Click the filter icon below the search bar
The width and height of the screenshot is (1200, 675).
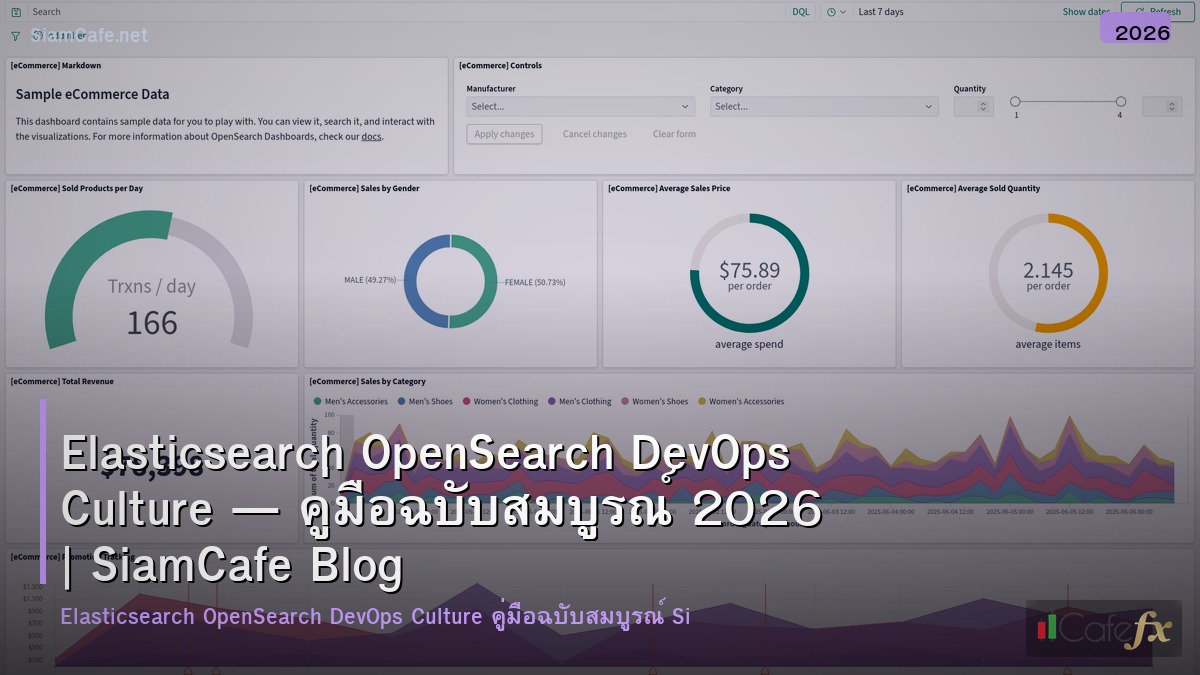(15, 35)
